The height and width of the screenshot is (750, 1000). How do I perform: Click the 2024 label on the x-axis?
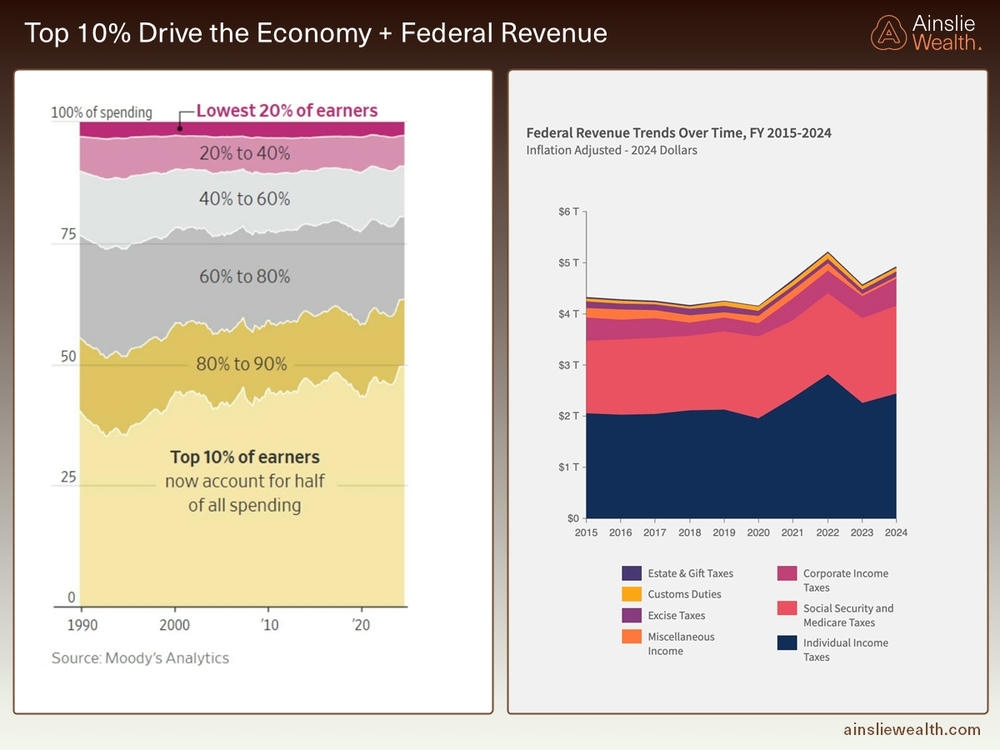pos(895,533)
